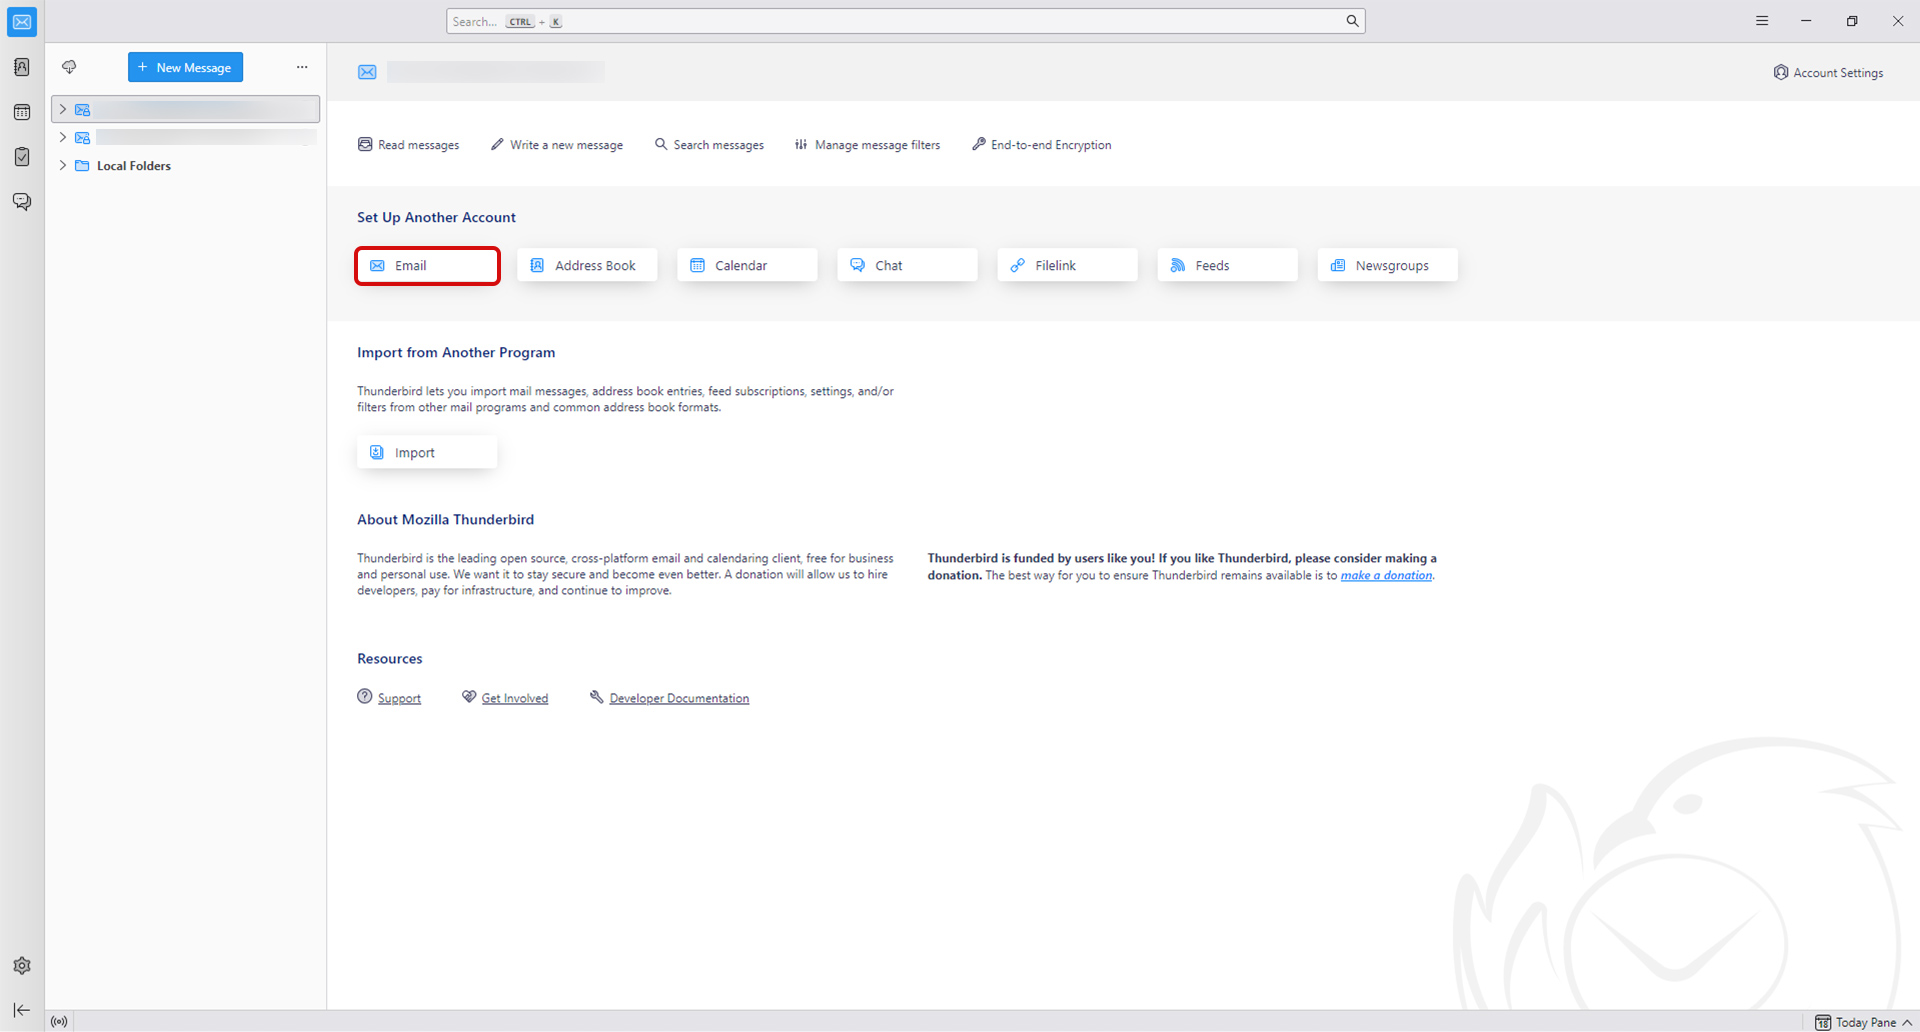Open folder pane options ellipsis menu
Image resolution: width=1920 pixels, height=1032 pixels.
coord(302,67)
